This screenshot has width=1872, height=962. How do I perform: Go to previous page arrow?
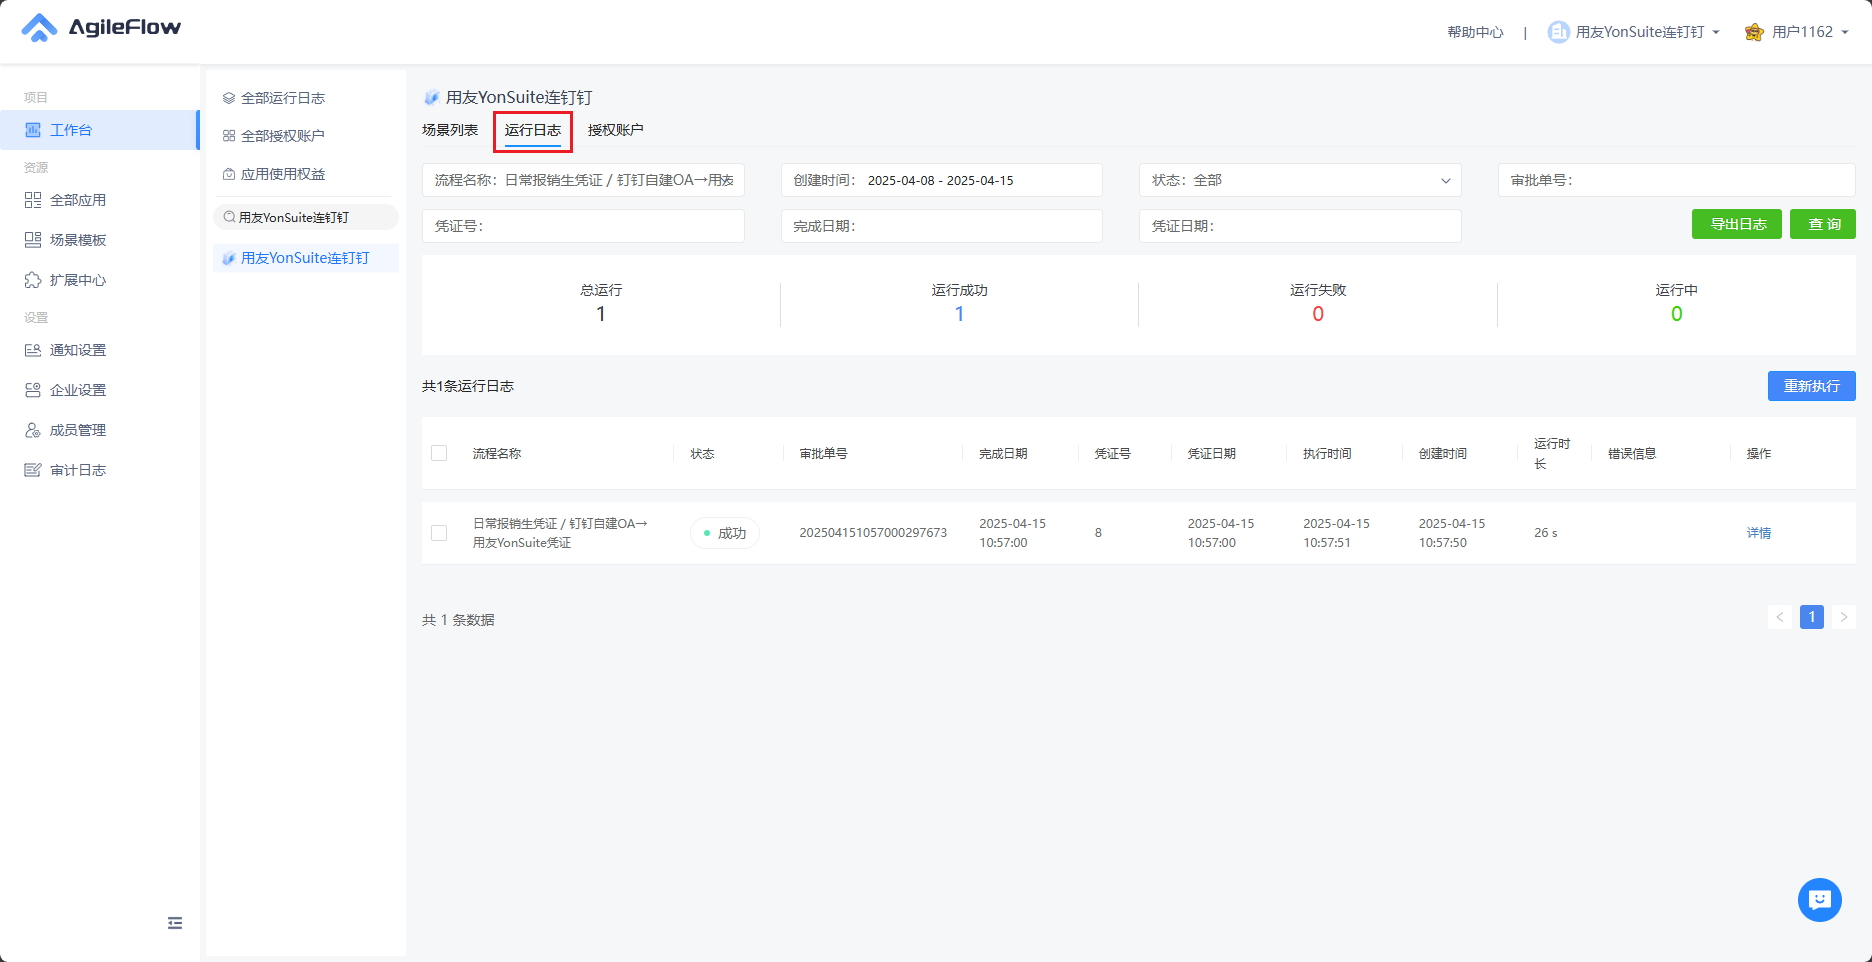click(1780, 617)
